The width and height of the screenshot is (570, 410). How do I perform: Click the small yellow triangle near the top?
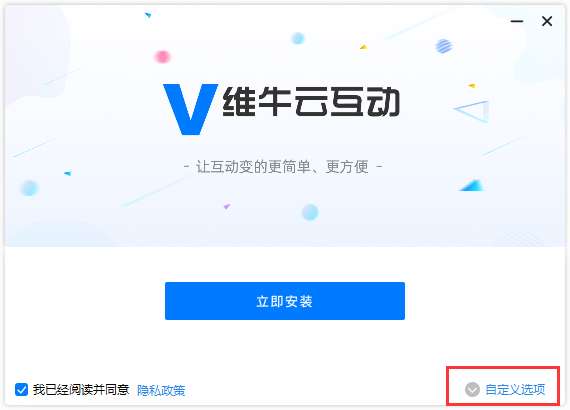(364, 47)
